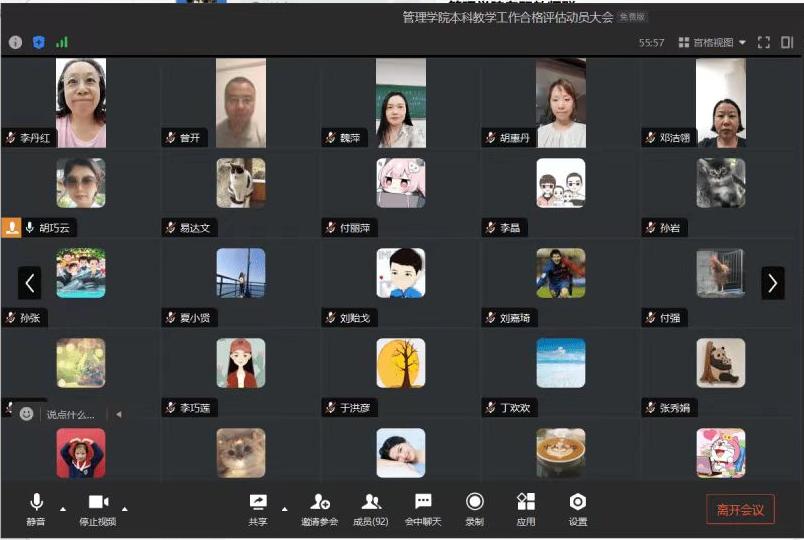Screen dimensions: 804x540
Task: Expand audio options arrow beside 静音
Action: tap(63, 508)
